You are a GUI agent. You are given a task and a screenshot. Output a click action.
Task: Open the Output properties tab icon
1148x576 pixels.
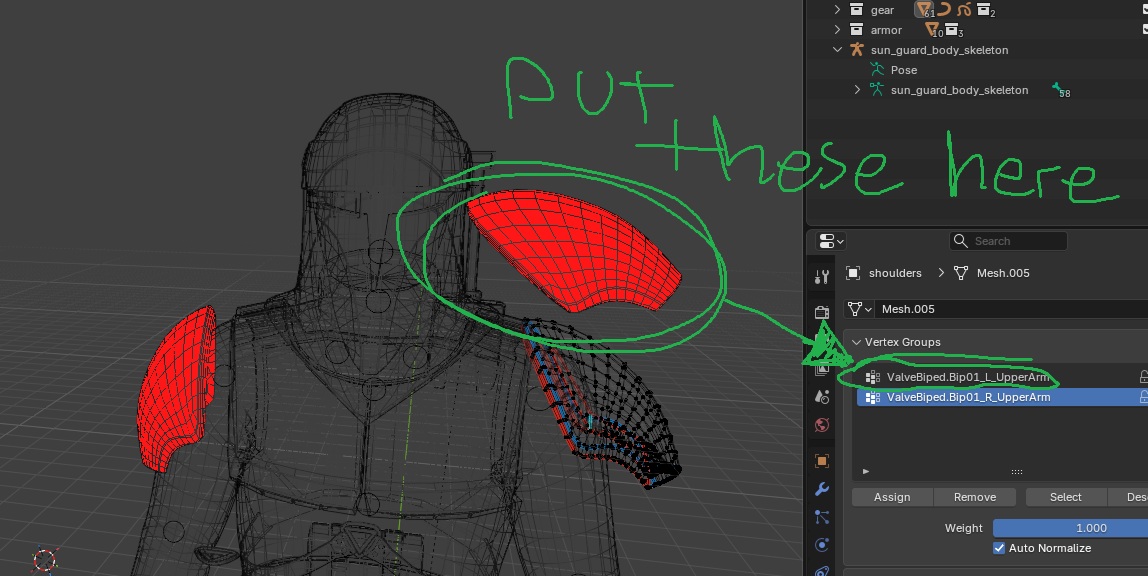(x=821, y=340)
